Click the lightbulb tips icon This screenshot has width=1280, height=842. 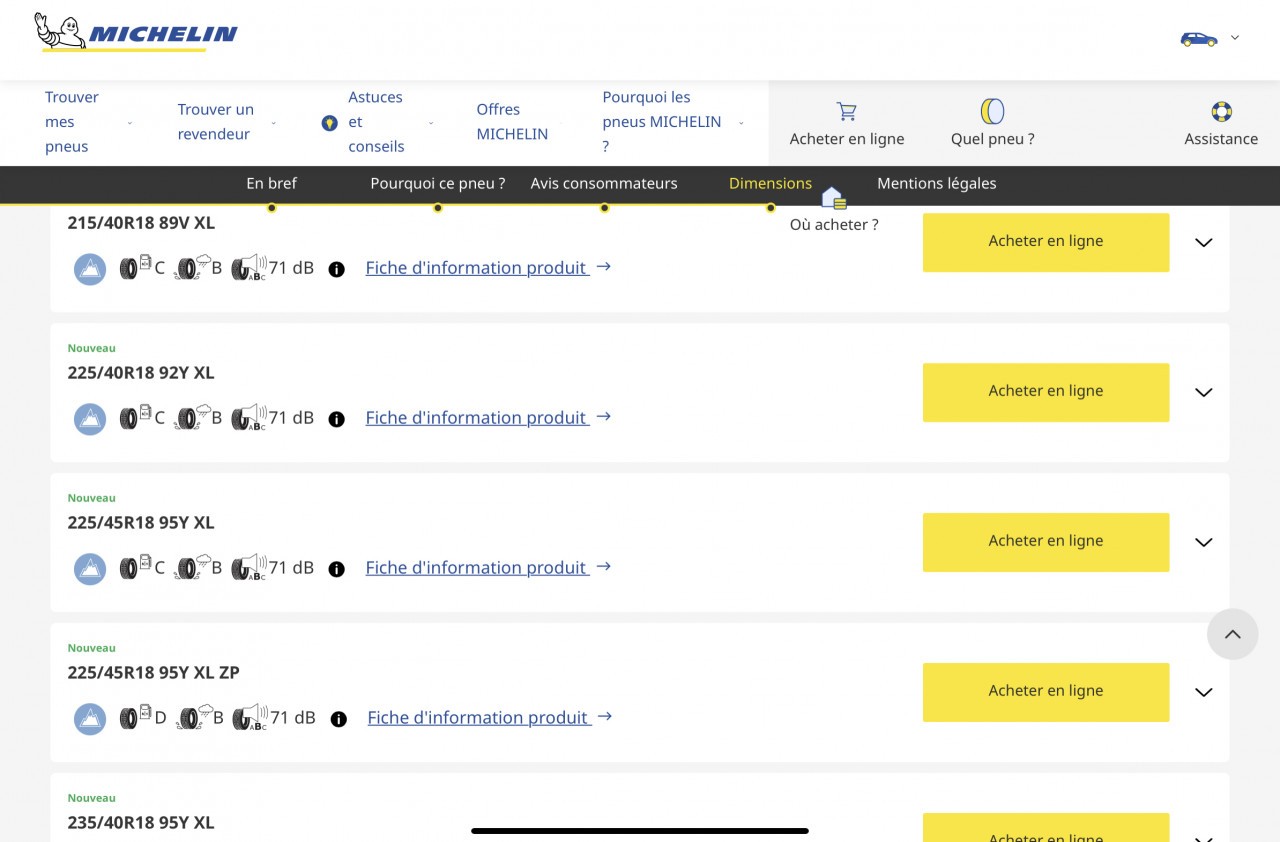pos(329,123)
